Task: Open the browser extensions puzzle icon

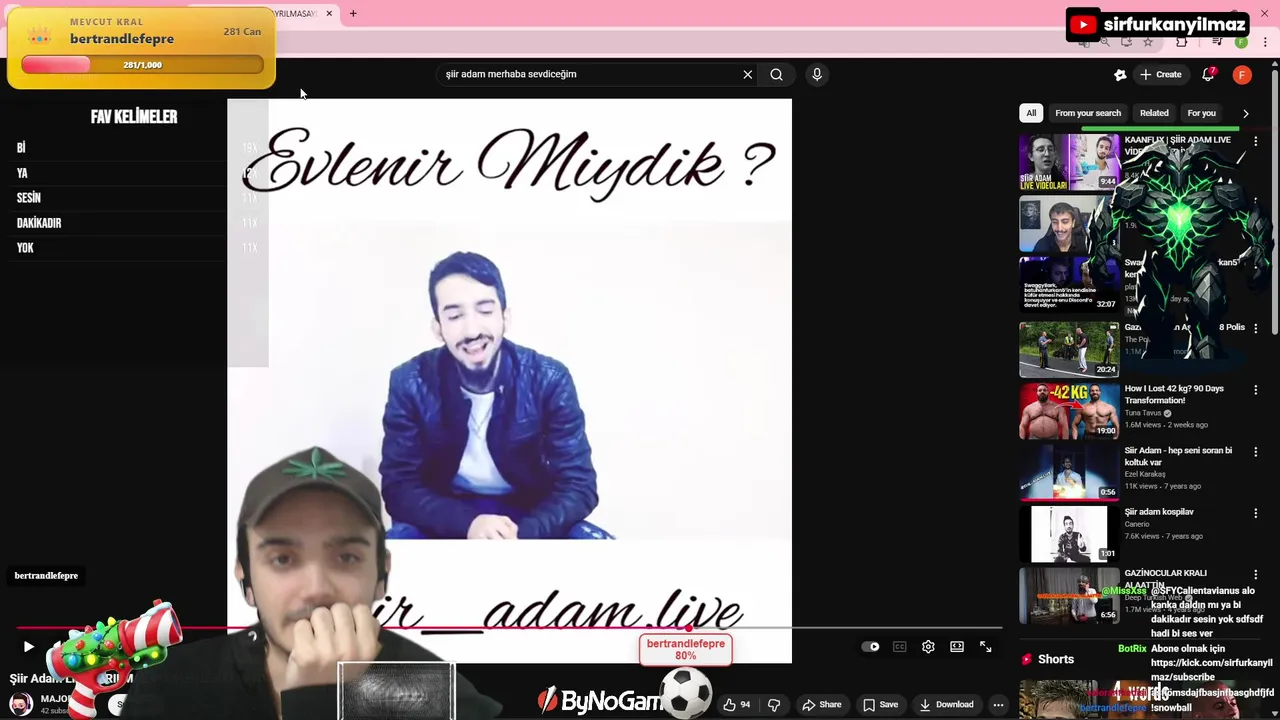Action: click(x=1182, y=42)
